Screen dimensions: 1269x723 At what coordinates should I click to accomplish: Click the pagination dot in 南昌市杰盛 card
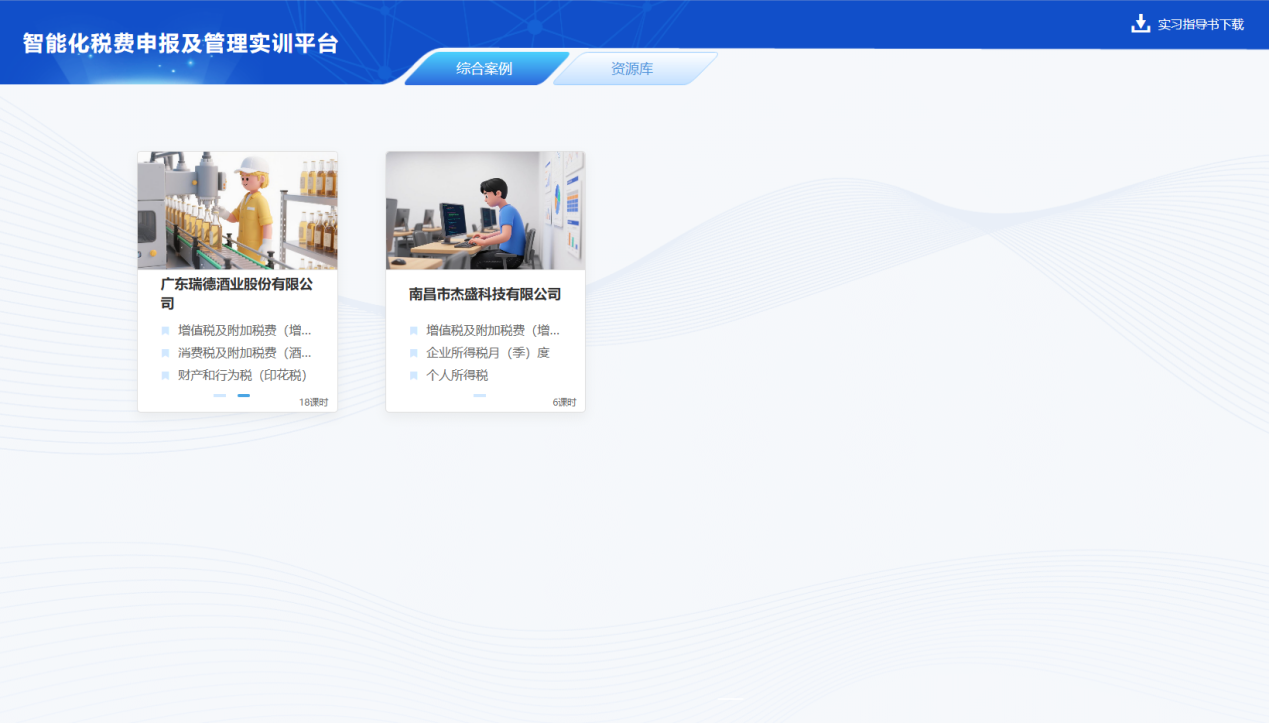480,396
